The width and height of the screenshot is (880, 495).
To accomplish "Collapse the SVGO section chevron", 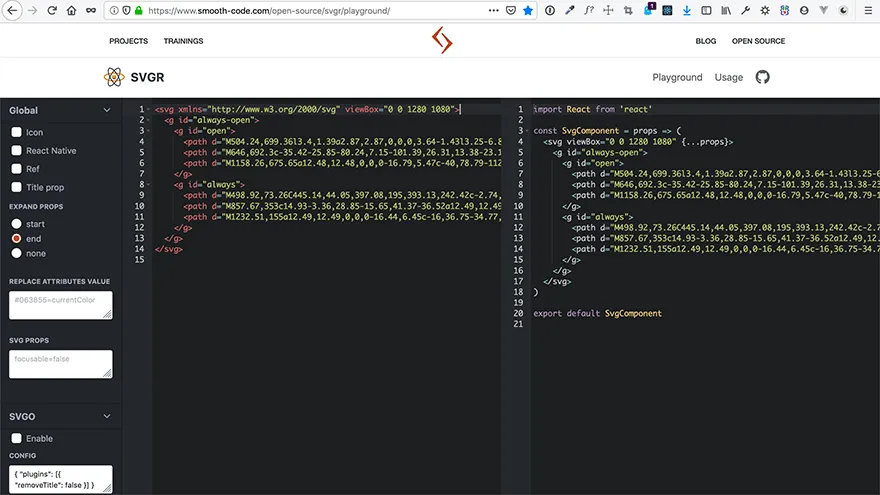I will [107, 417].
